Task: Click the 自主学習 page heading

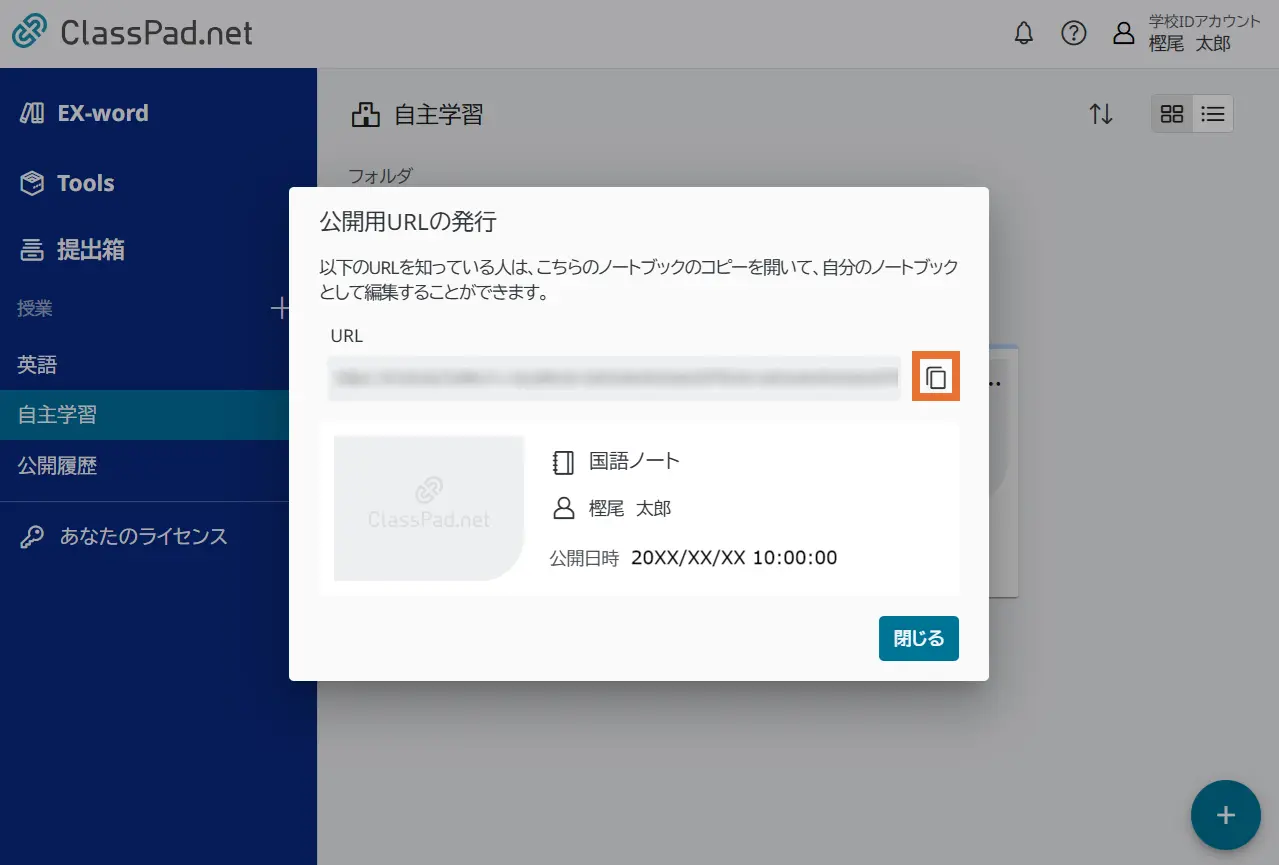Action: pos(438,115)
